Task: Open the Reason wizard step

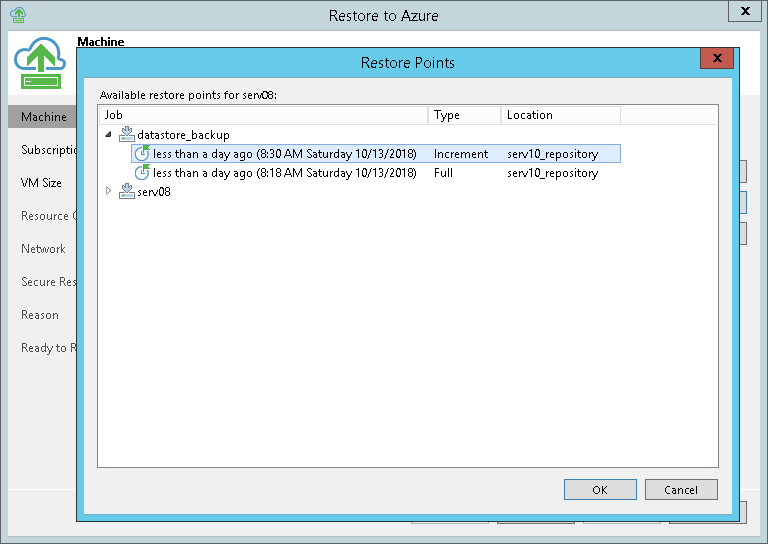Action: click(x=40, y=315)
